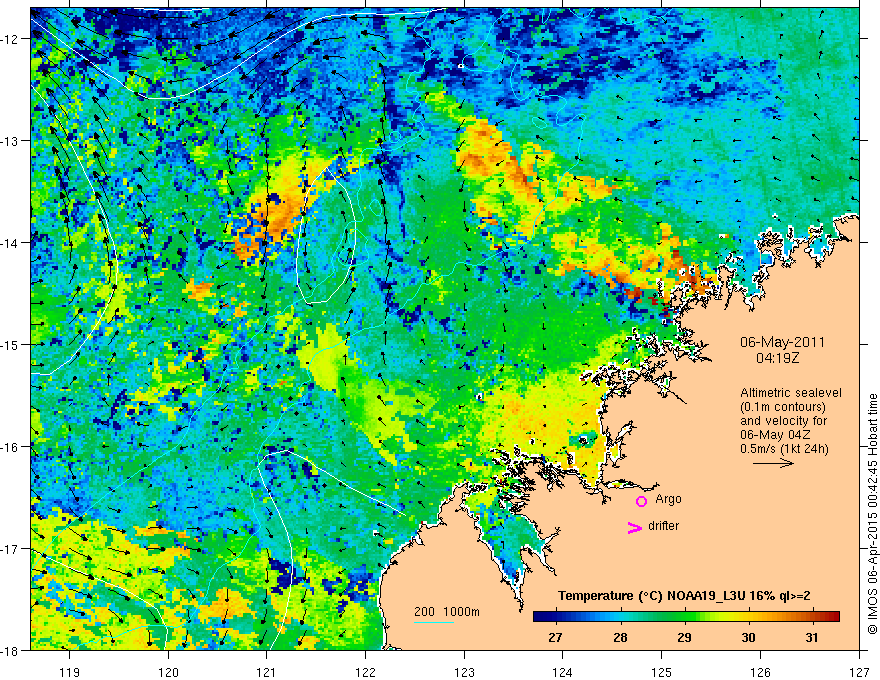Click the longitude 123 axis label
880x680 pixels.
[464, 672]
